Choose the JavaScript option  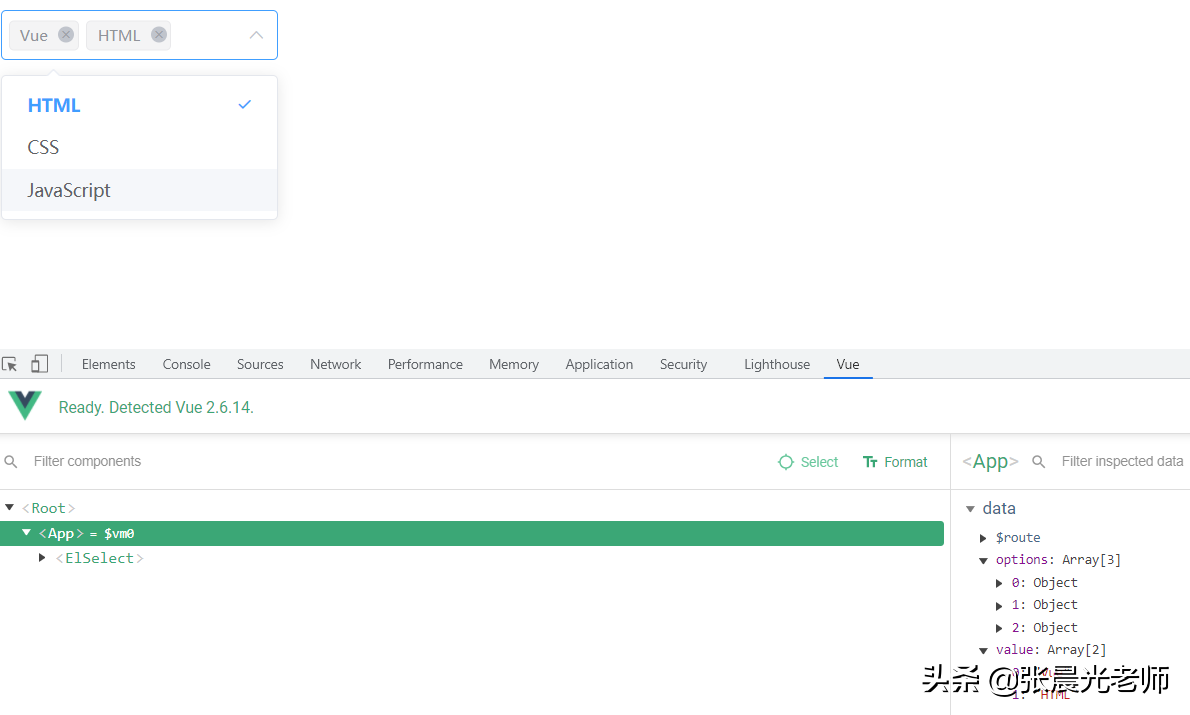point(69,190)
